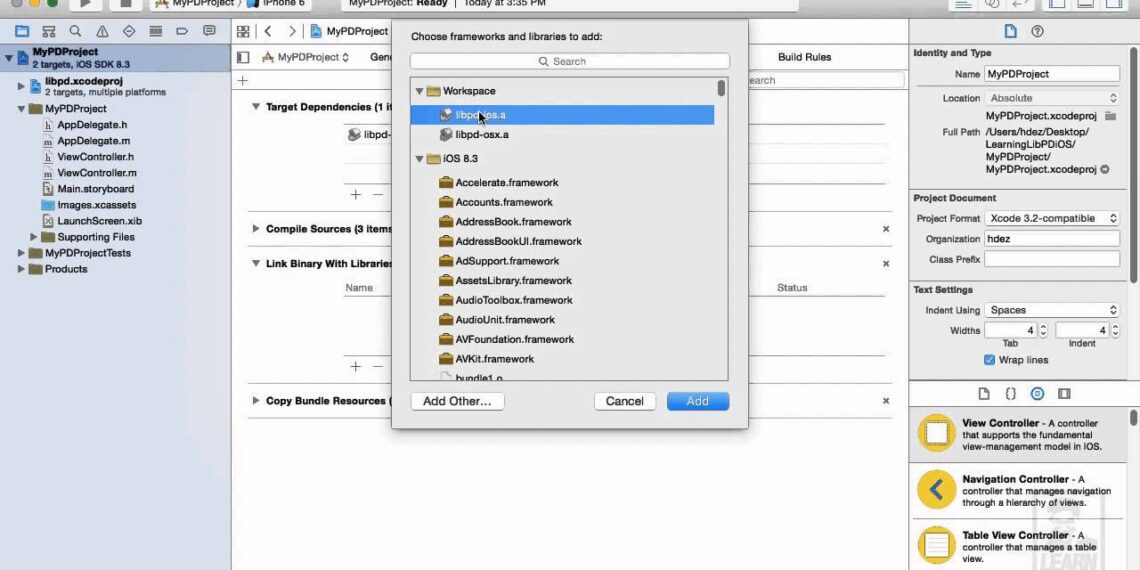Screen dimensions: 1140x570
Task: Delete the Link Binary With Libraries phase
Action: click(x=886, y=264)
